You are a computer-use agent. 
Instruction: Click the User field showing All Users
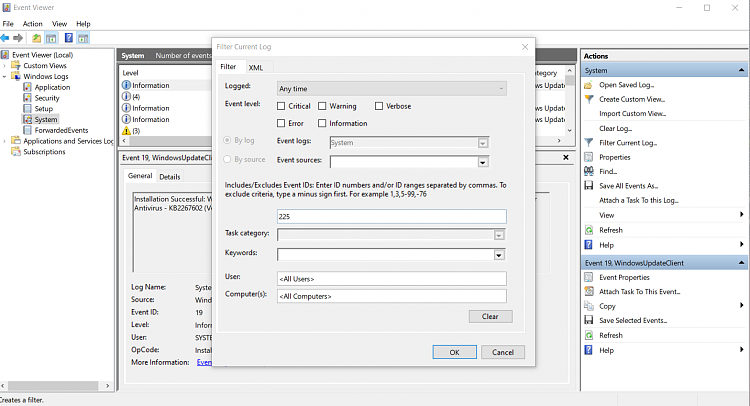click(x=391, y=279)
